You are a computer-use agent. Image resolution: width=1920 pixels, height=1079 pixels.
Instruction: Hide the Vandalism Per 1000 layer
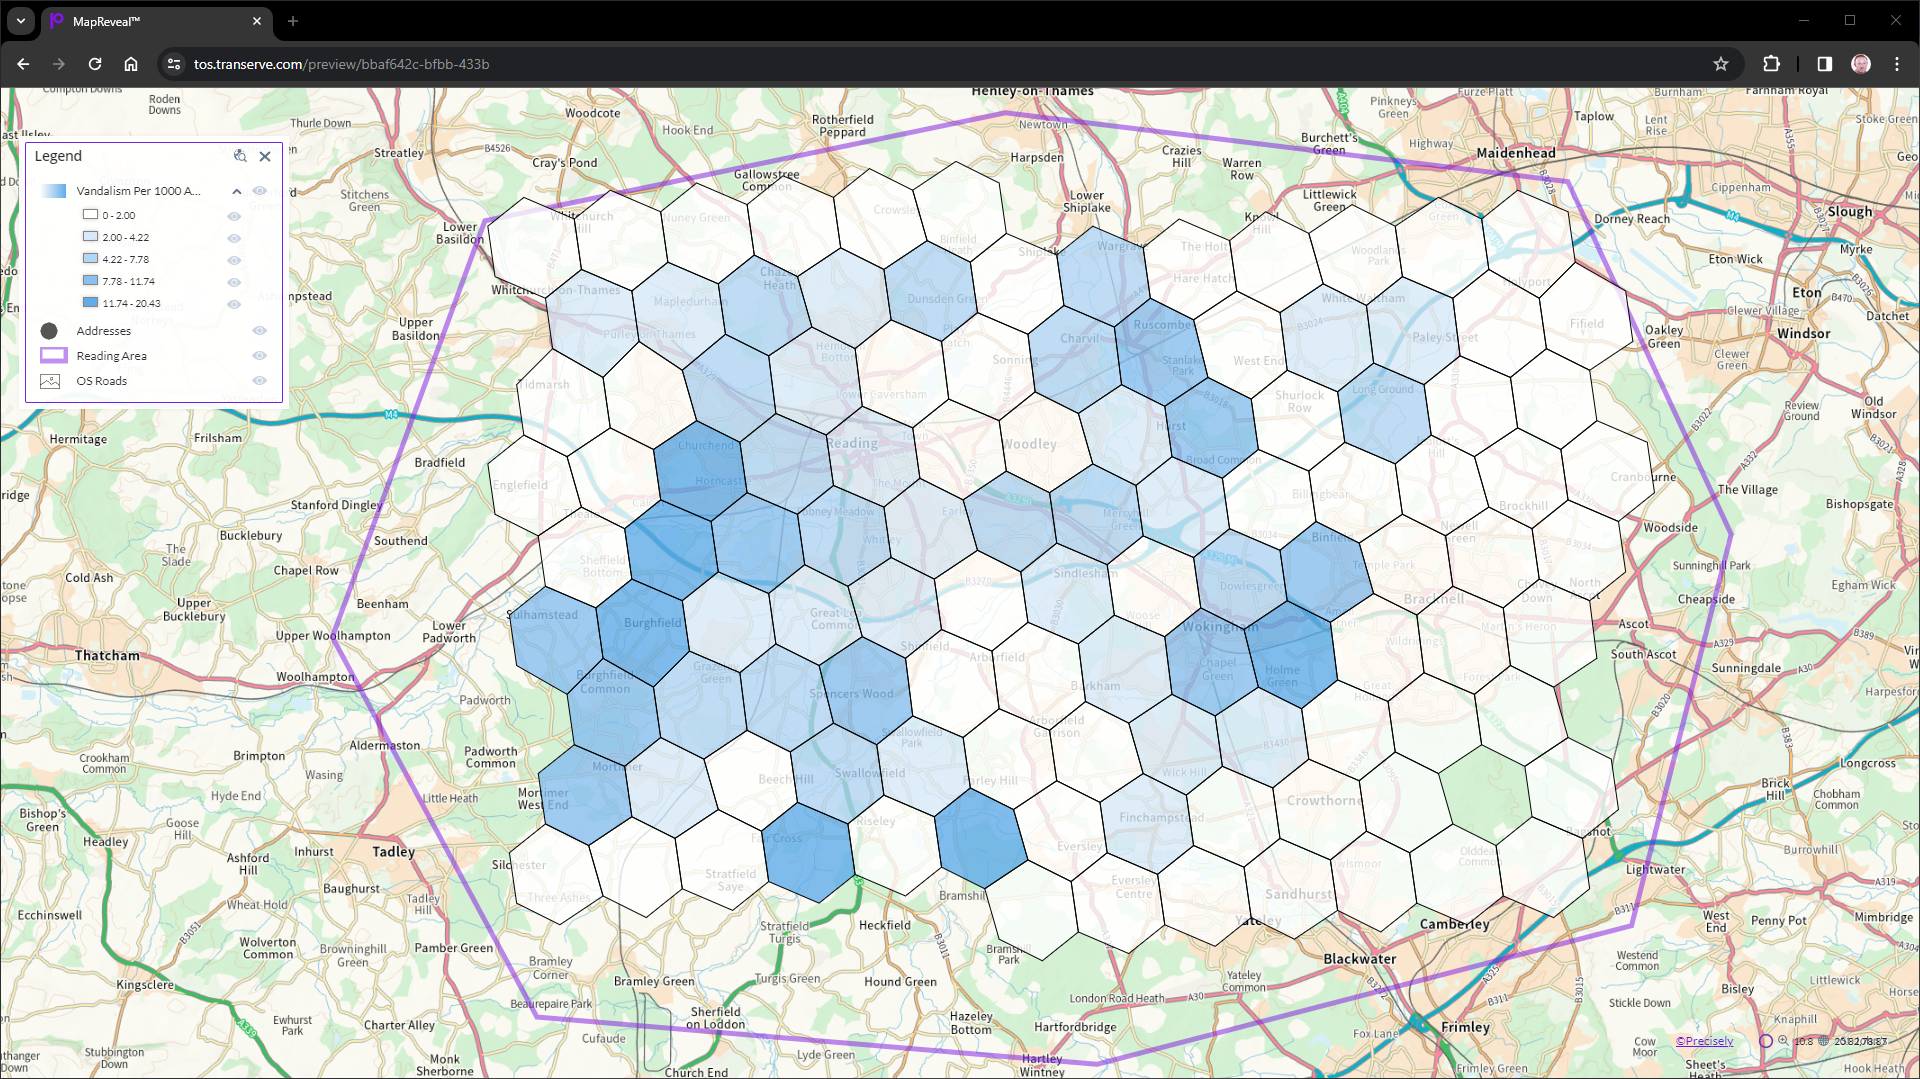(x=259, y=191)
